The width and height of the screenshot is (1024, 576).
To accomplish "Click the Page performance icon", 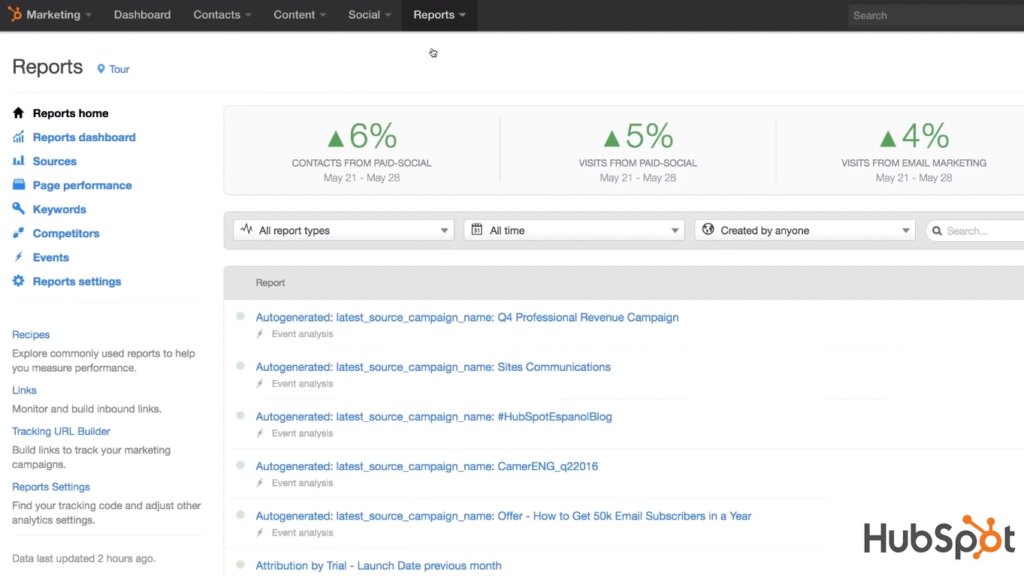I will point(18,185).
